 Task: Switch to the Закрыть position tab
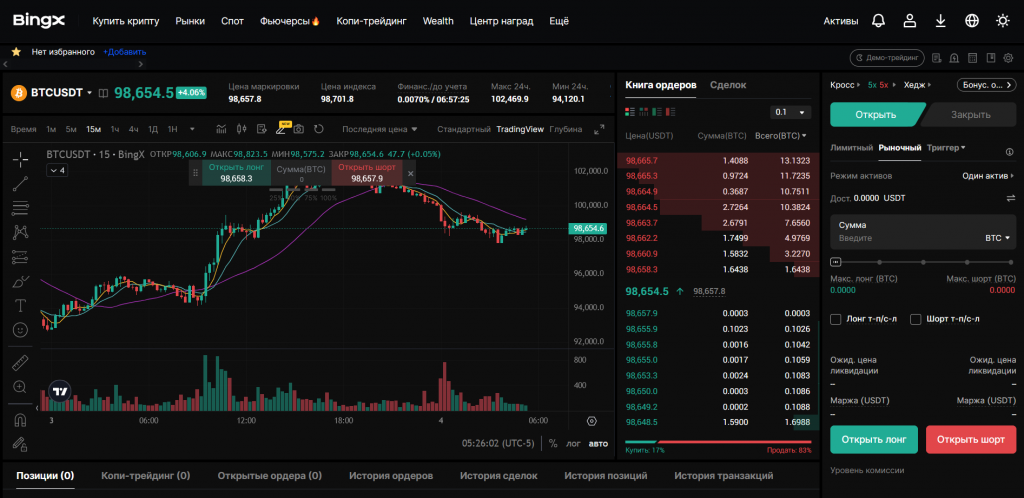tap(970, 115)
